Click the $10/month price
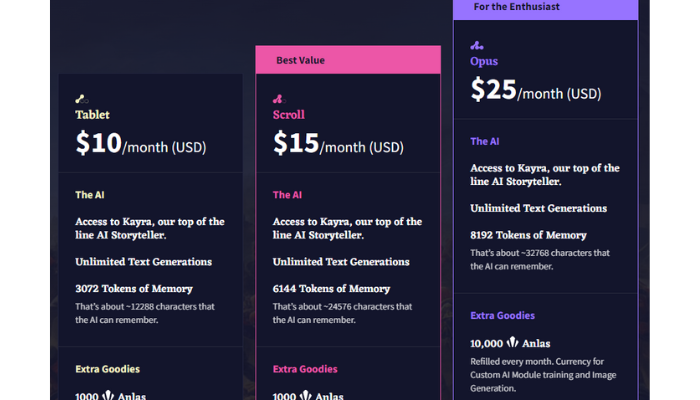This screenshot has width=700, height=400. tap(141, 143)
